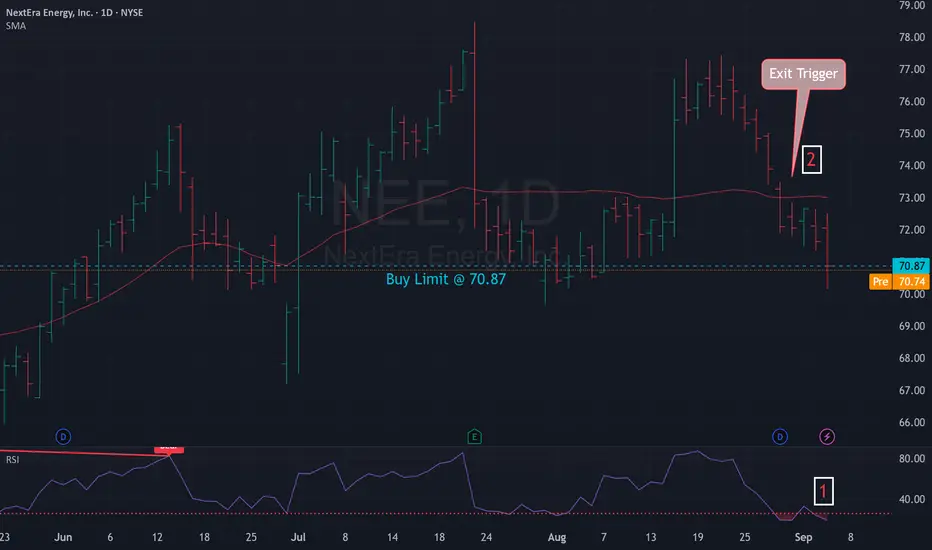The height and width of the screenshot is (550, 932).
Task: Select the SMA indicator label
Action: 16,26
